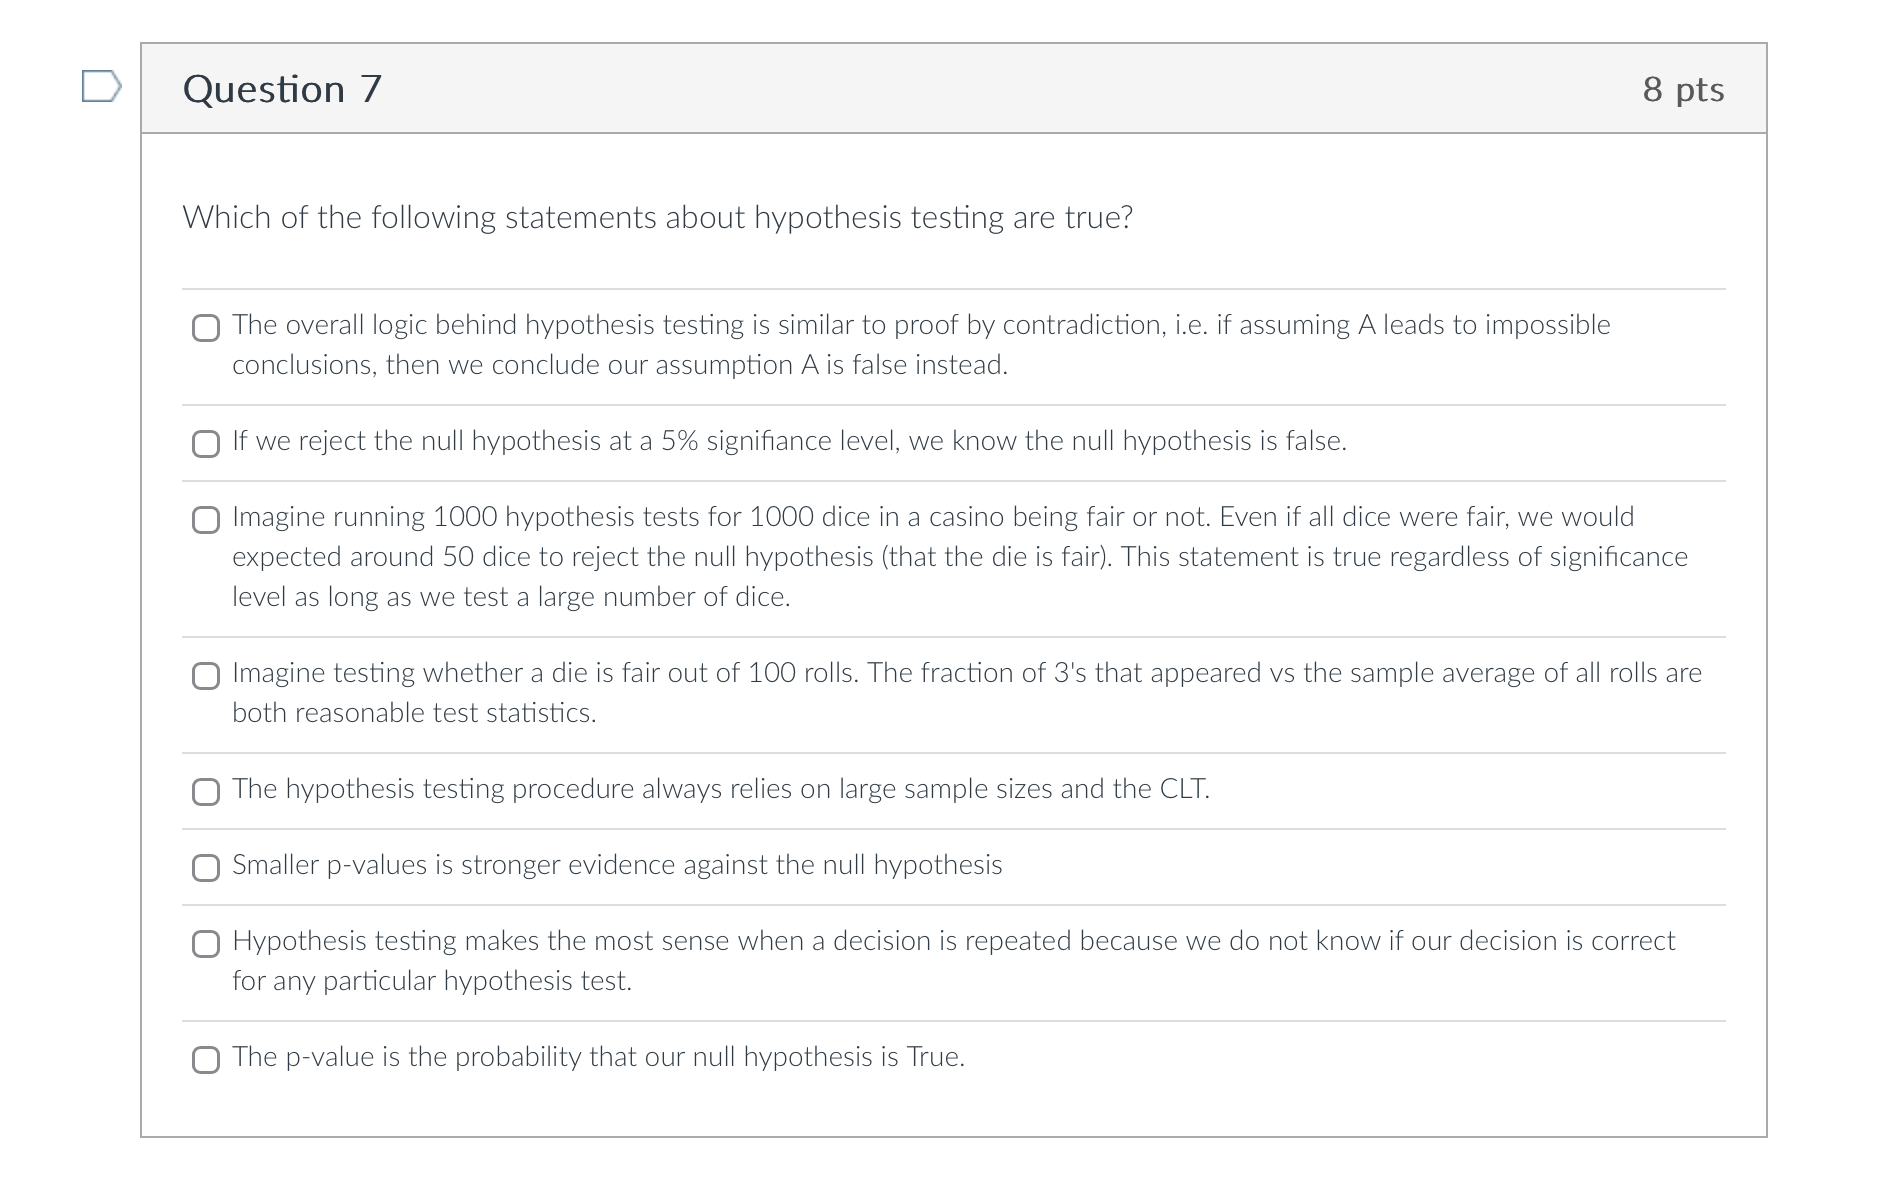Select the p-value probability null is True statement
1896x1191 pixels.
(205, 1060)
